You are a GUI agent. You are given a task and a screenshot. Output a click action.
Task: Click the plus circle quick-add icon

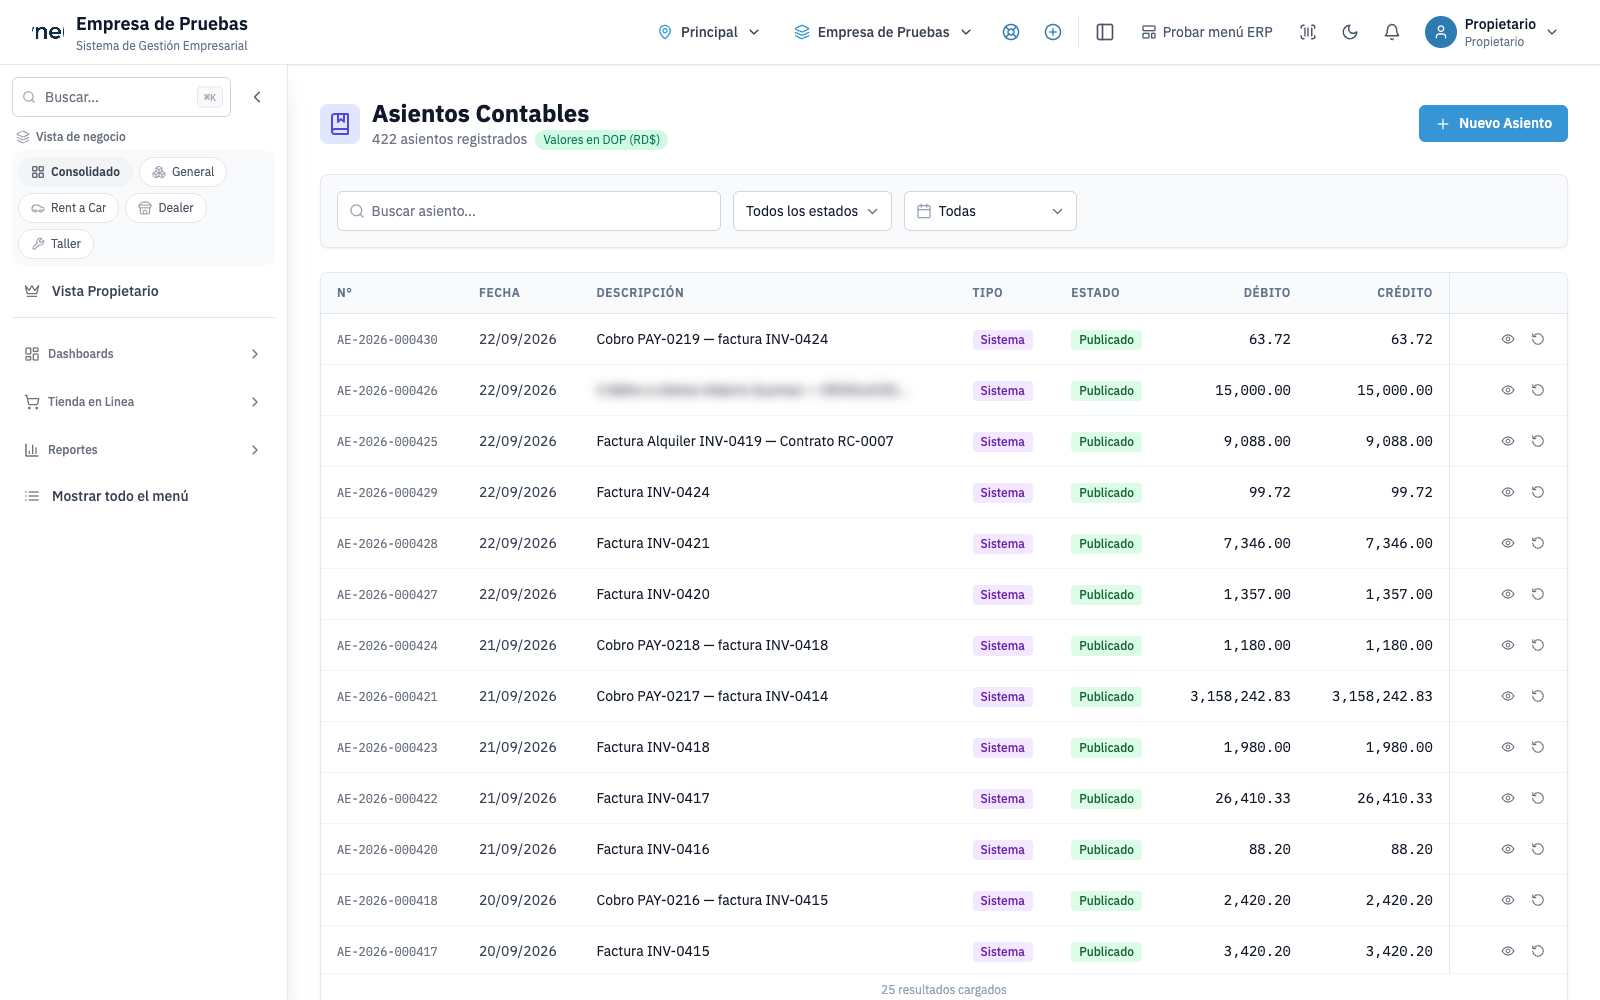tap(1053, 32)
